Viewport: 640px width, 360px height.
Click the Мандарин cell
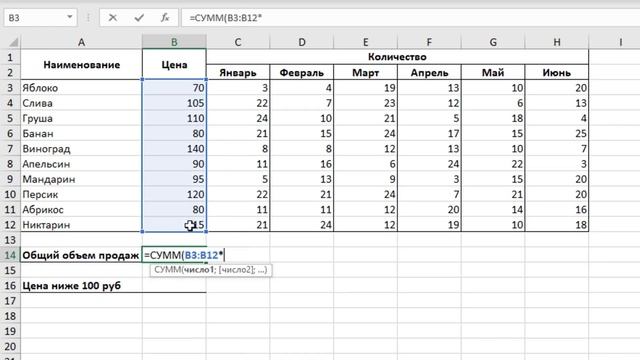(x=81, y=179)
